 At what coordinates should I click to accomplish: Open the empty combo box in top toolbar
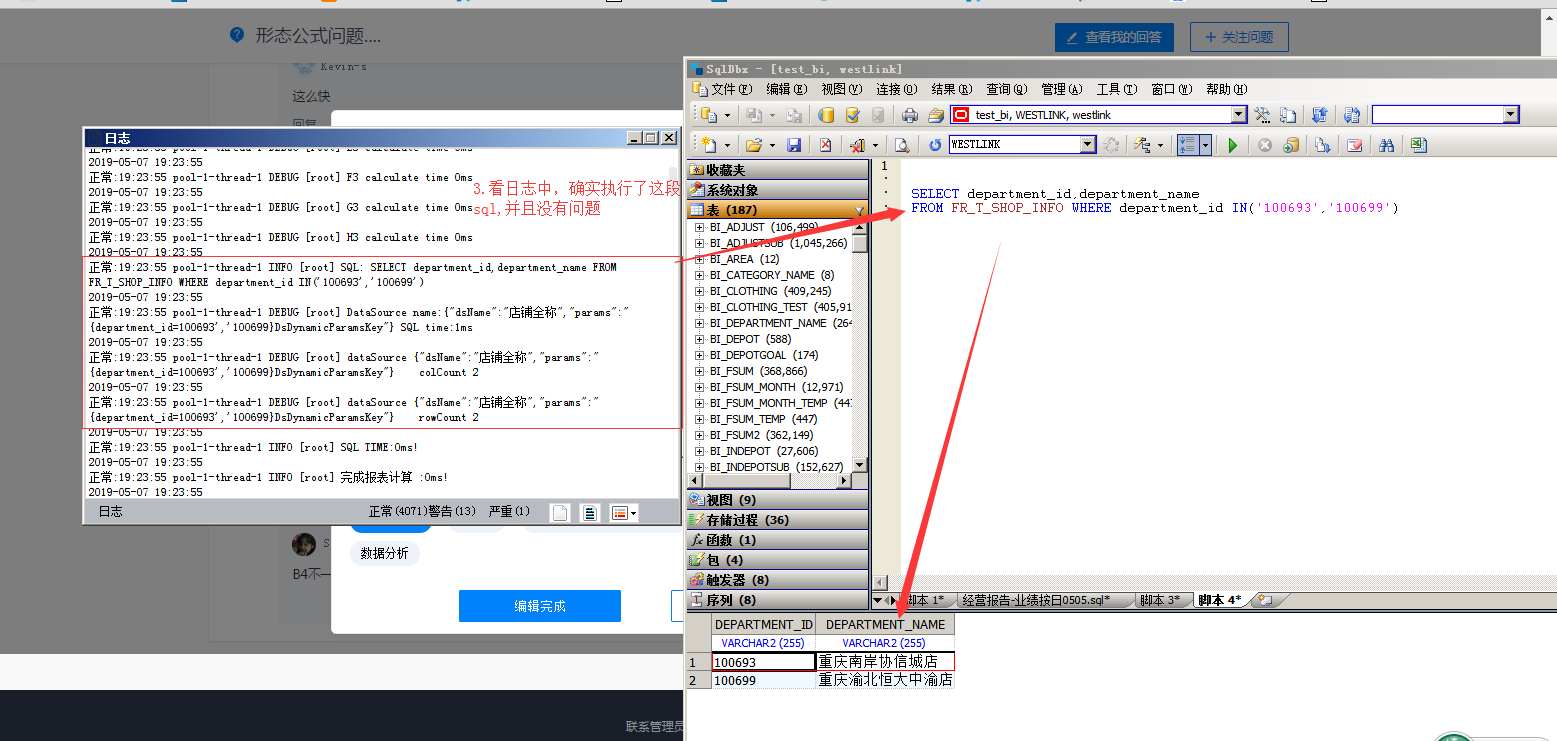[1511, 115]
